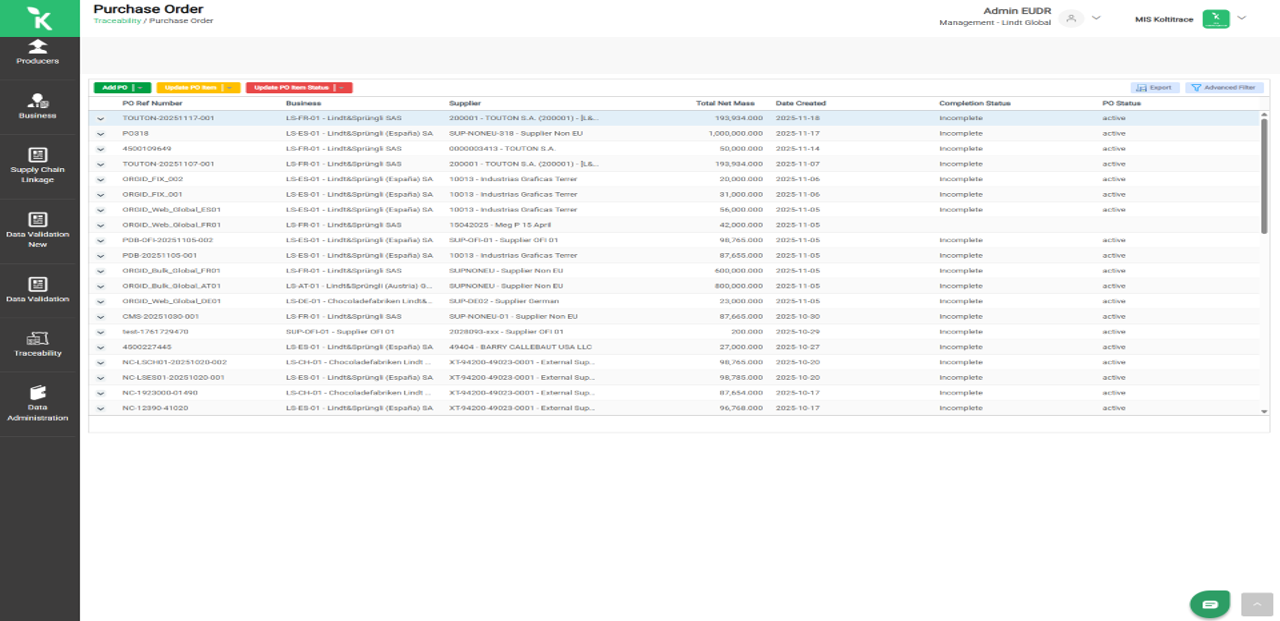Select the ORGID_FIX_001 reference cell
The height and width of the screenshot is (621, 1280).
coord(152,194)
